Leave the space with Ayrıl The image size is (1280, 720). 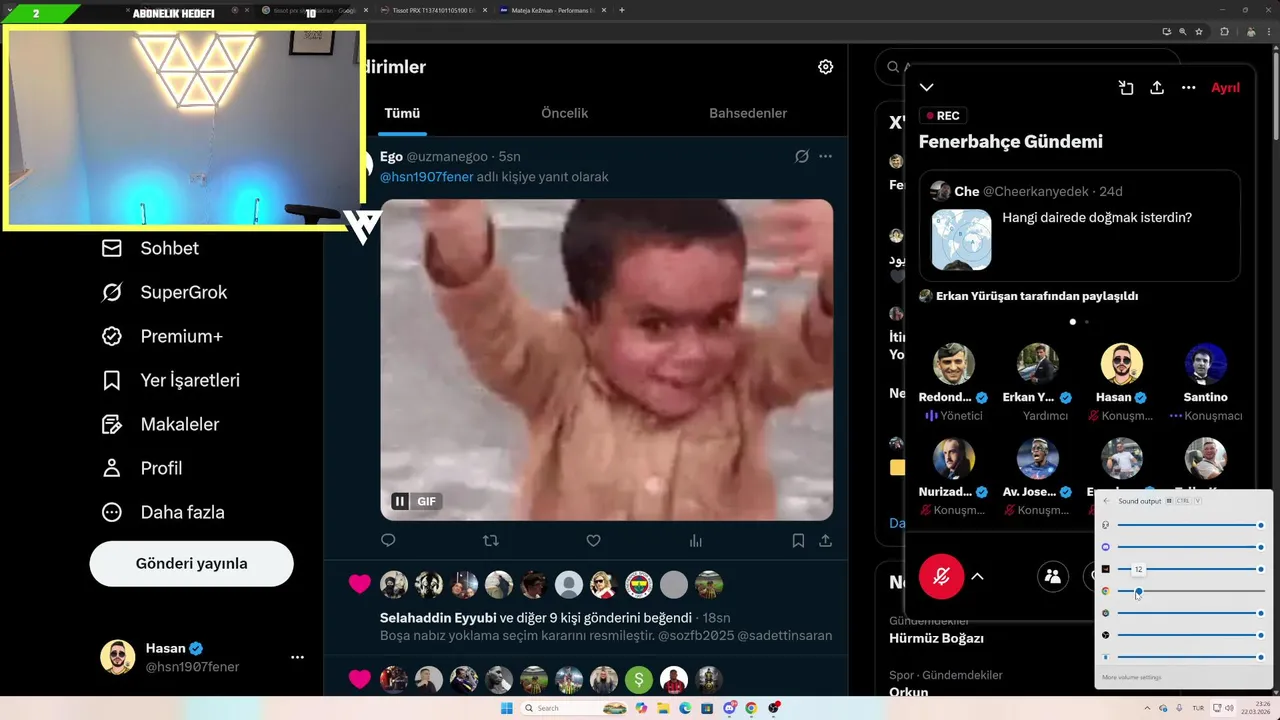[x=1225, y=88]
